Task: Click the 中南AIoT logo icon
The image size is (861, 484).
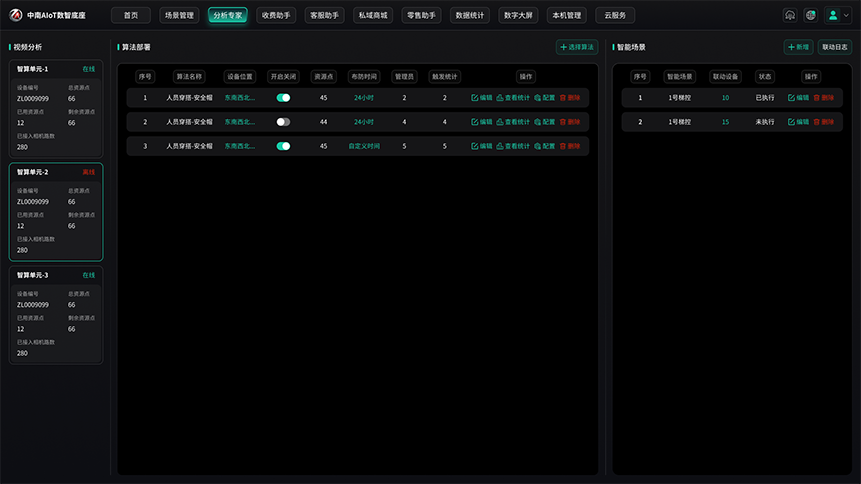Action: (x=15, y=15)
